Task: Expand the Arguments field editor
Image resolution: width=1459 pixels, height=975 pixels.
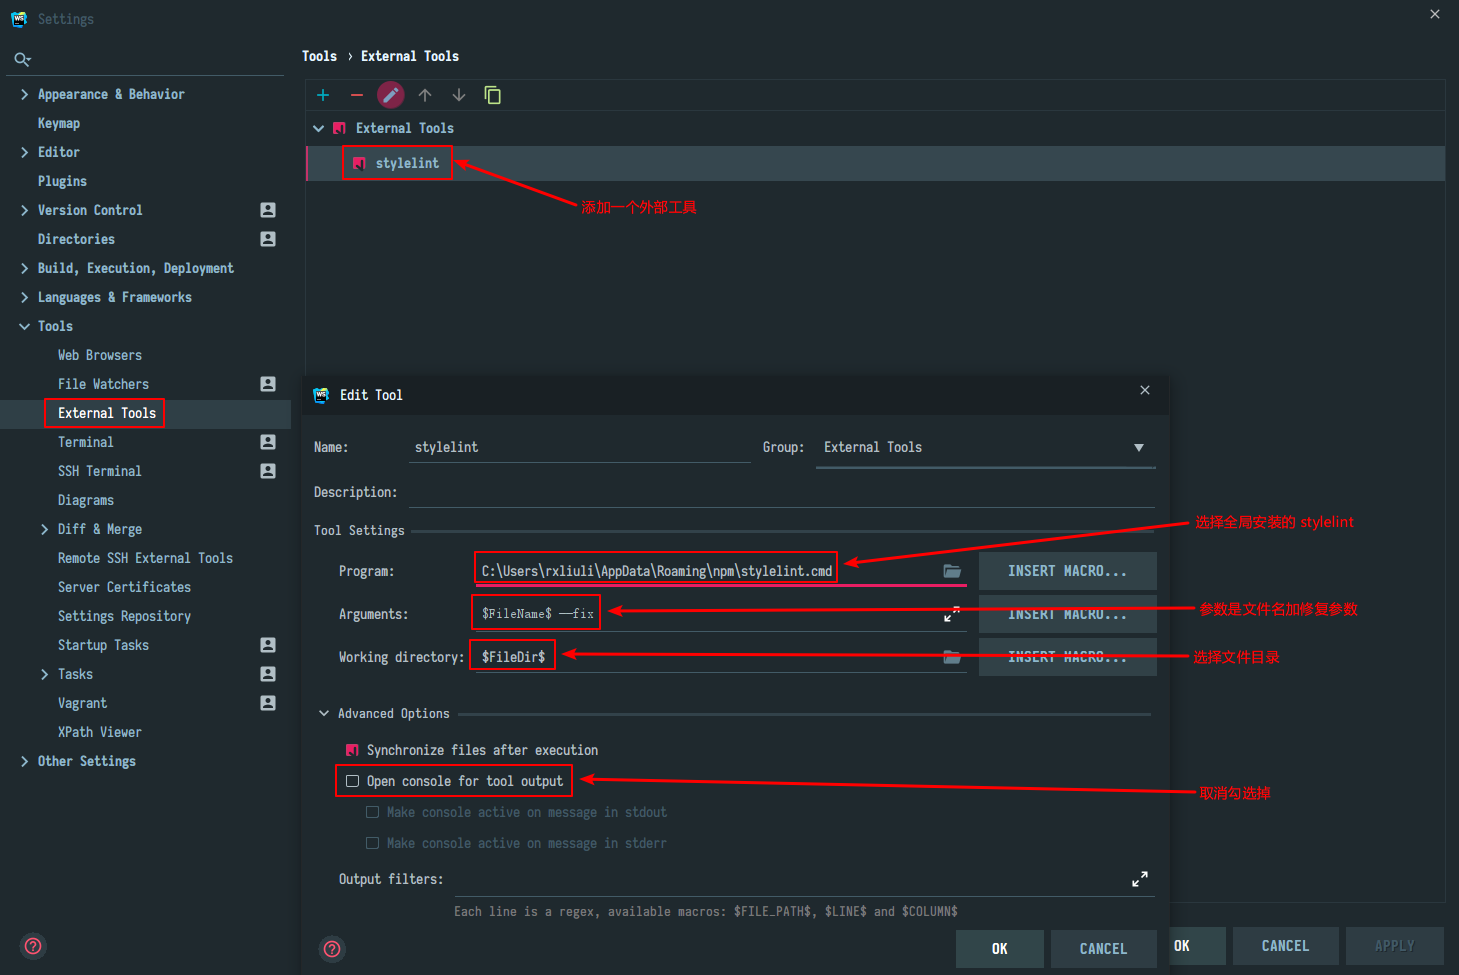Action: point(952,614)
